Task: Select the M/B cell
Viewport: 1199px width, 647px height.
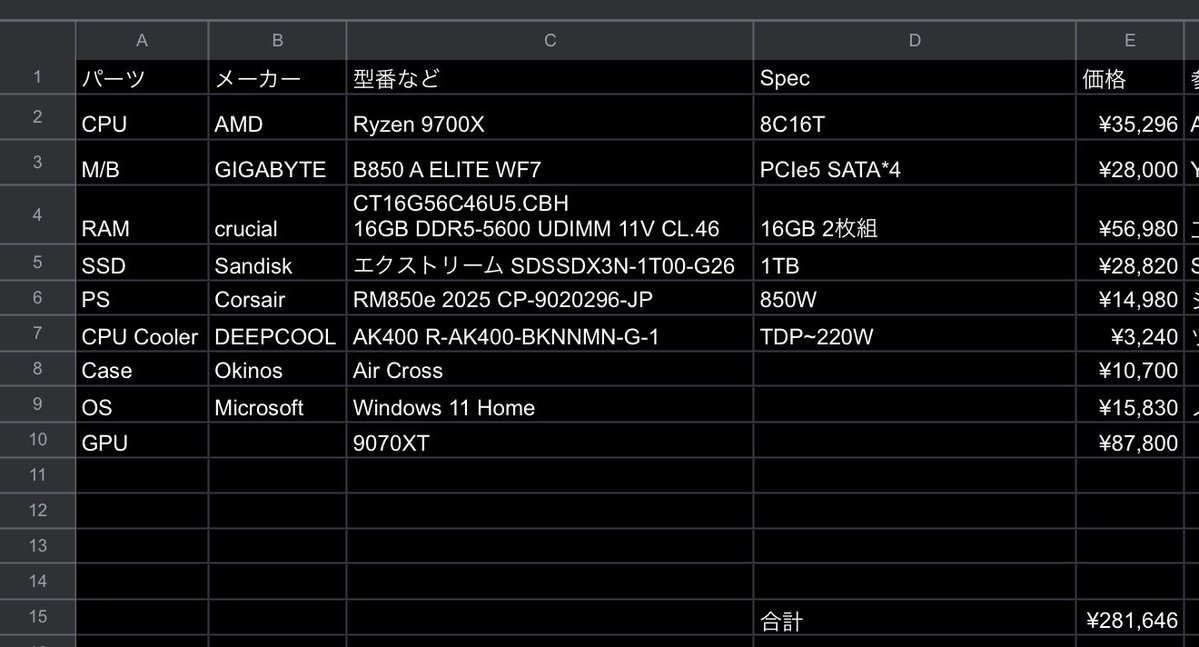Action: (141, 162)
